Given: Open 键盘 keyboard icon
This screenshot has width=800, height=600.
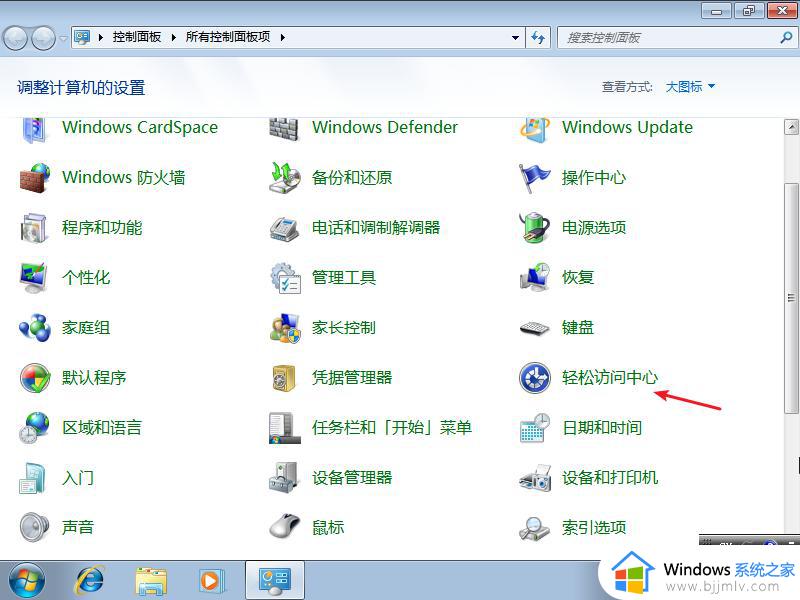Looking at the screenshot, I should tap(535, 328).
